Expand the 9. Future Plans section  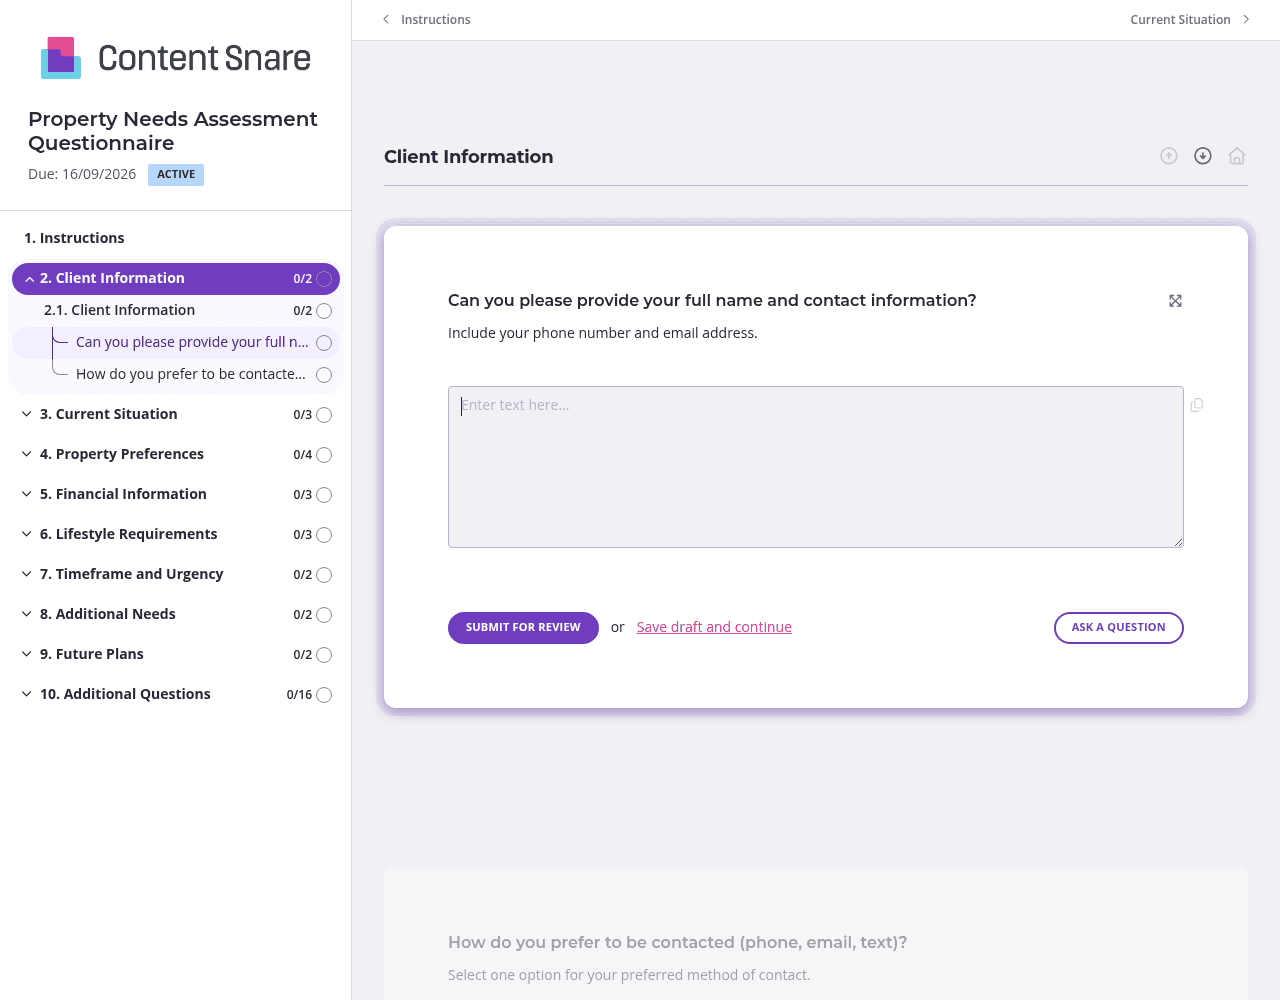[27, 654]
